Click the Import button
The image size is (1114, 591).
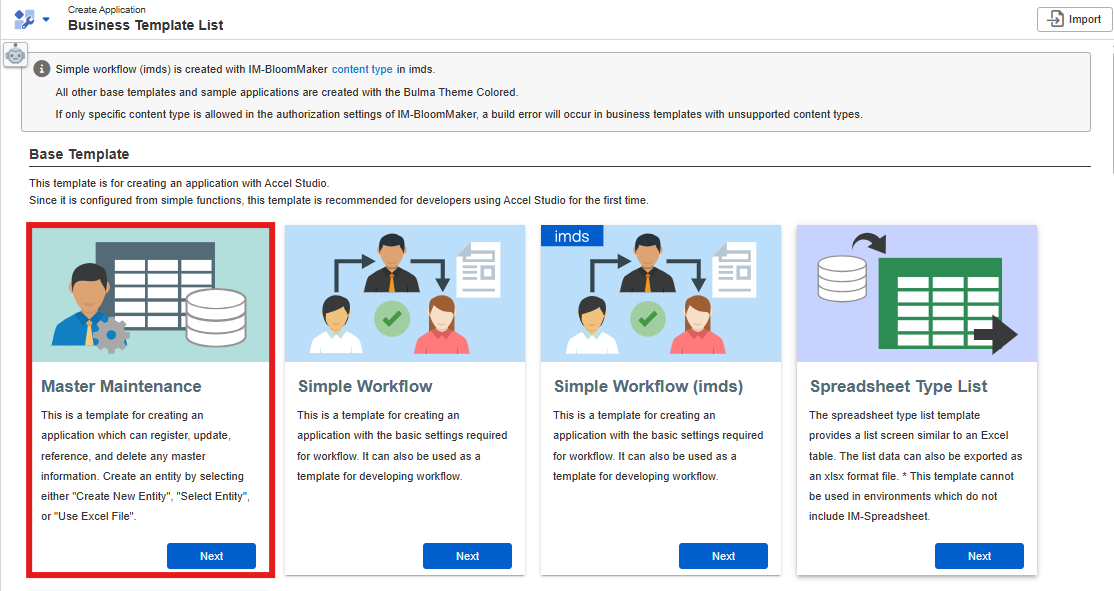coord(1074,19)
